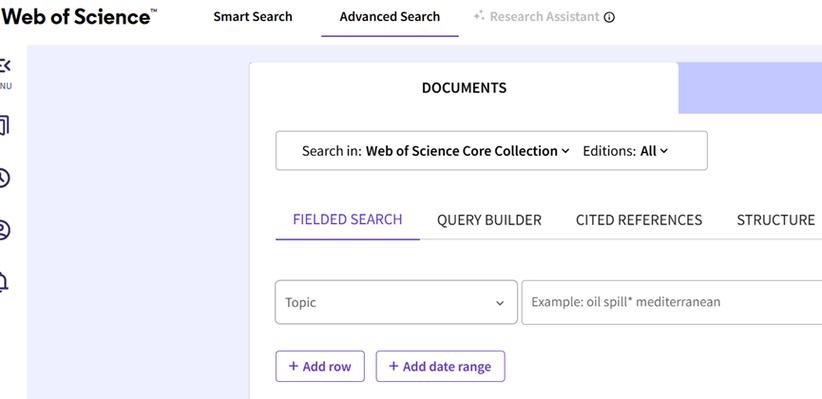Open alerts bell icon

tap(4, 282)
